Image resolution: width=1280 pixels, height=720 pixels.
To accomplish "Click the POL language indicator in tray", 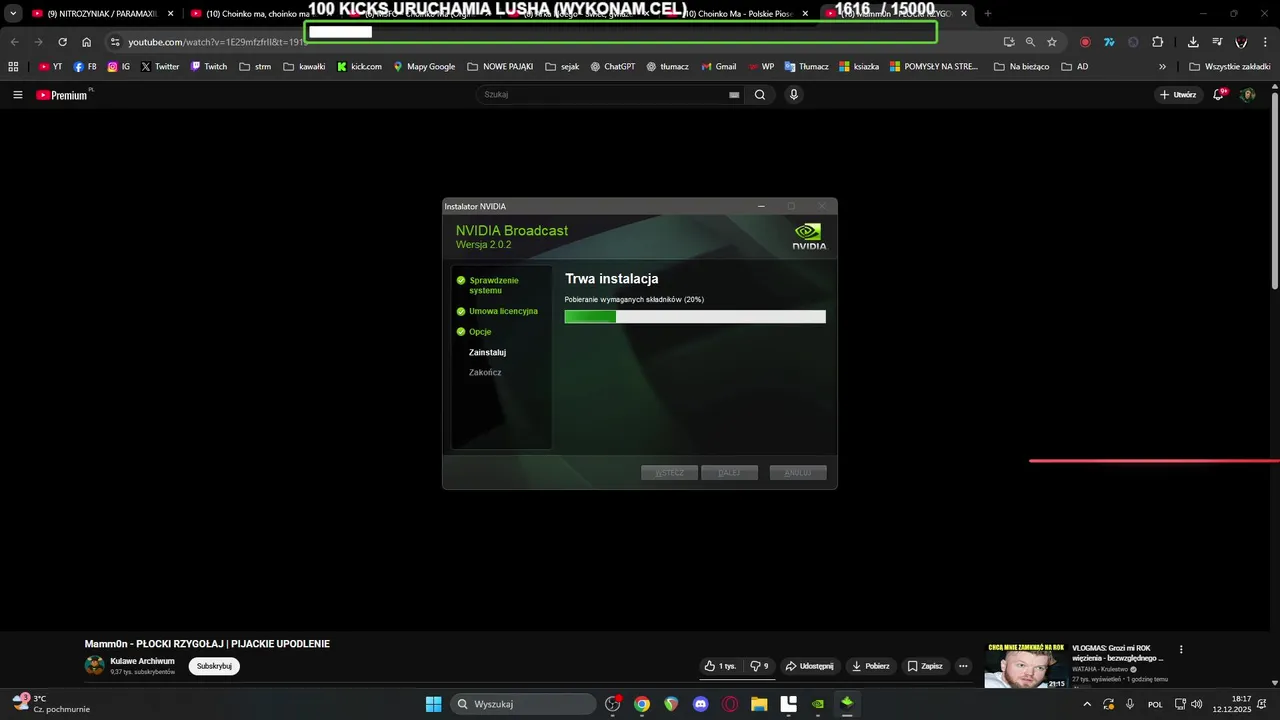I will 1155,704.
